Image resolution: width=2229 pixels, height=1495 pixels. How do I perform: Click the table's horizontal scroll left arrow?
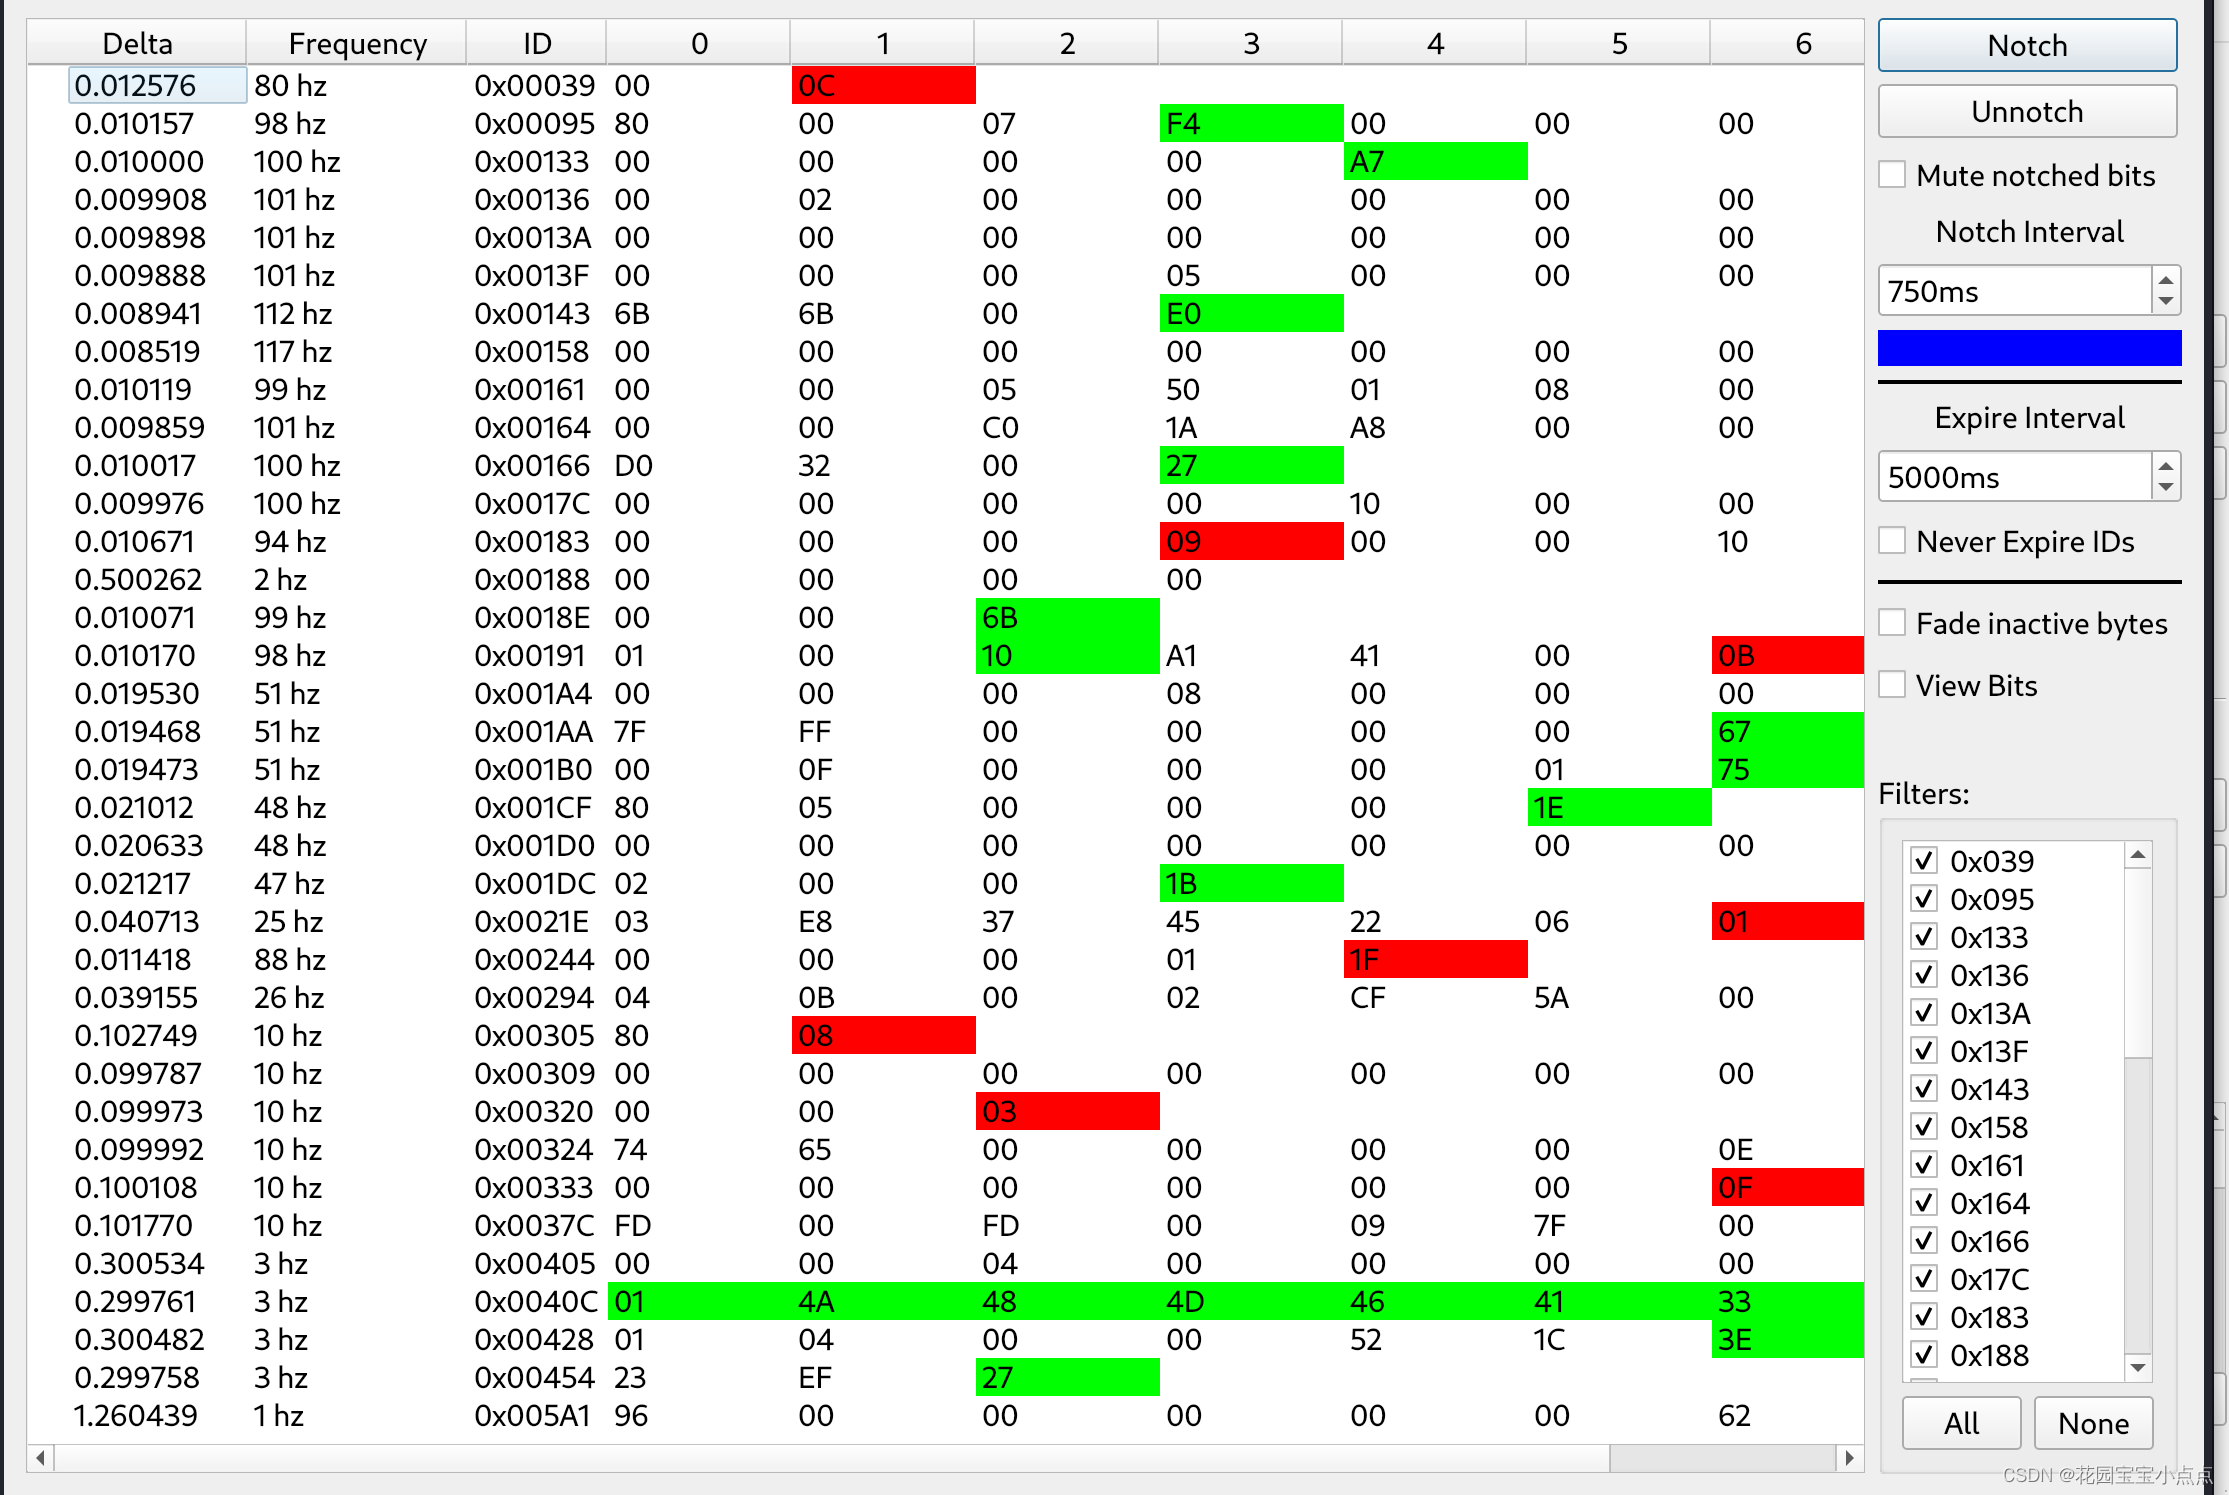click(x=40, y=1458)
